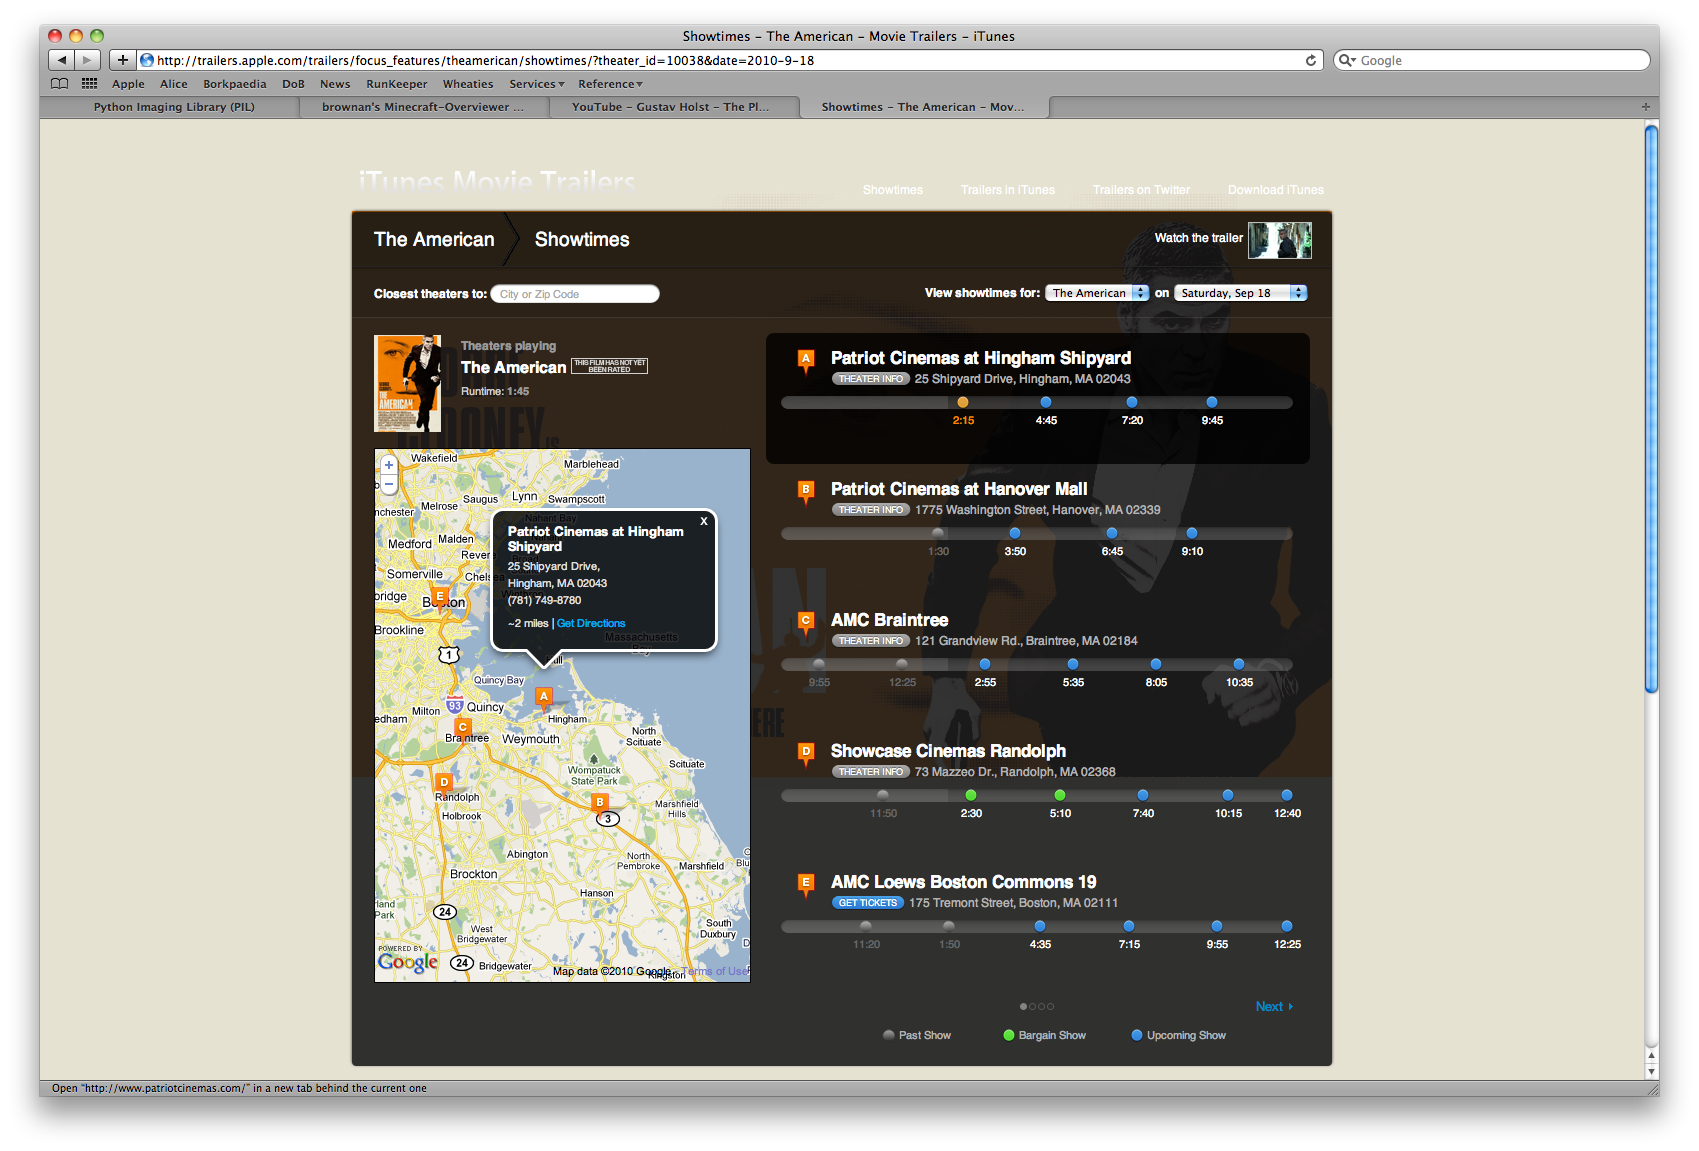The width and height of the screenshot is (1699, 1151).
Task: Click orange marker B beside Hanover Mall title
Action: pos(805,490)
